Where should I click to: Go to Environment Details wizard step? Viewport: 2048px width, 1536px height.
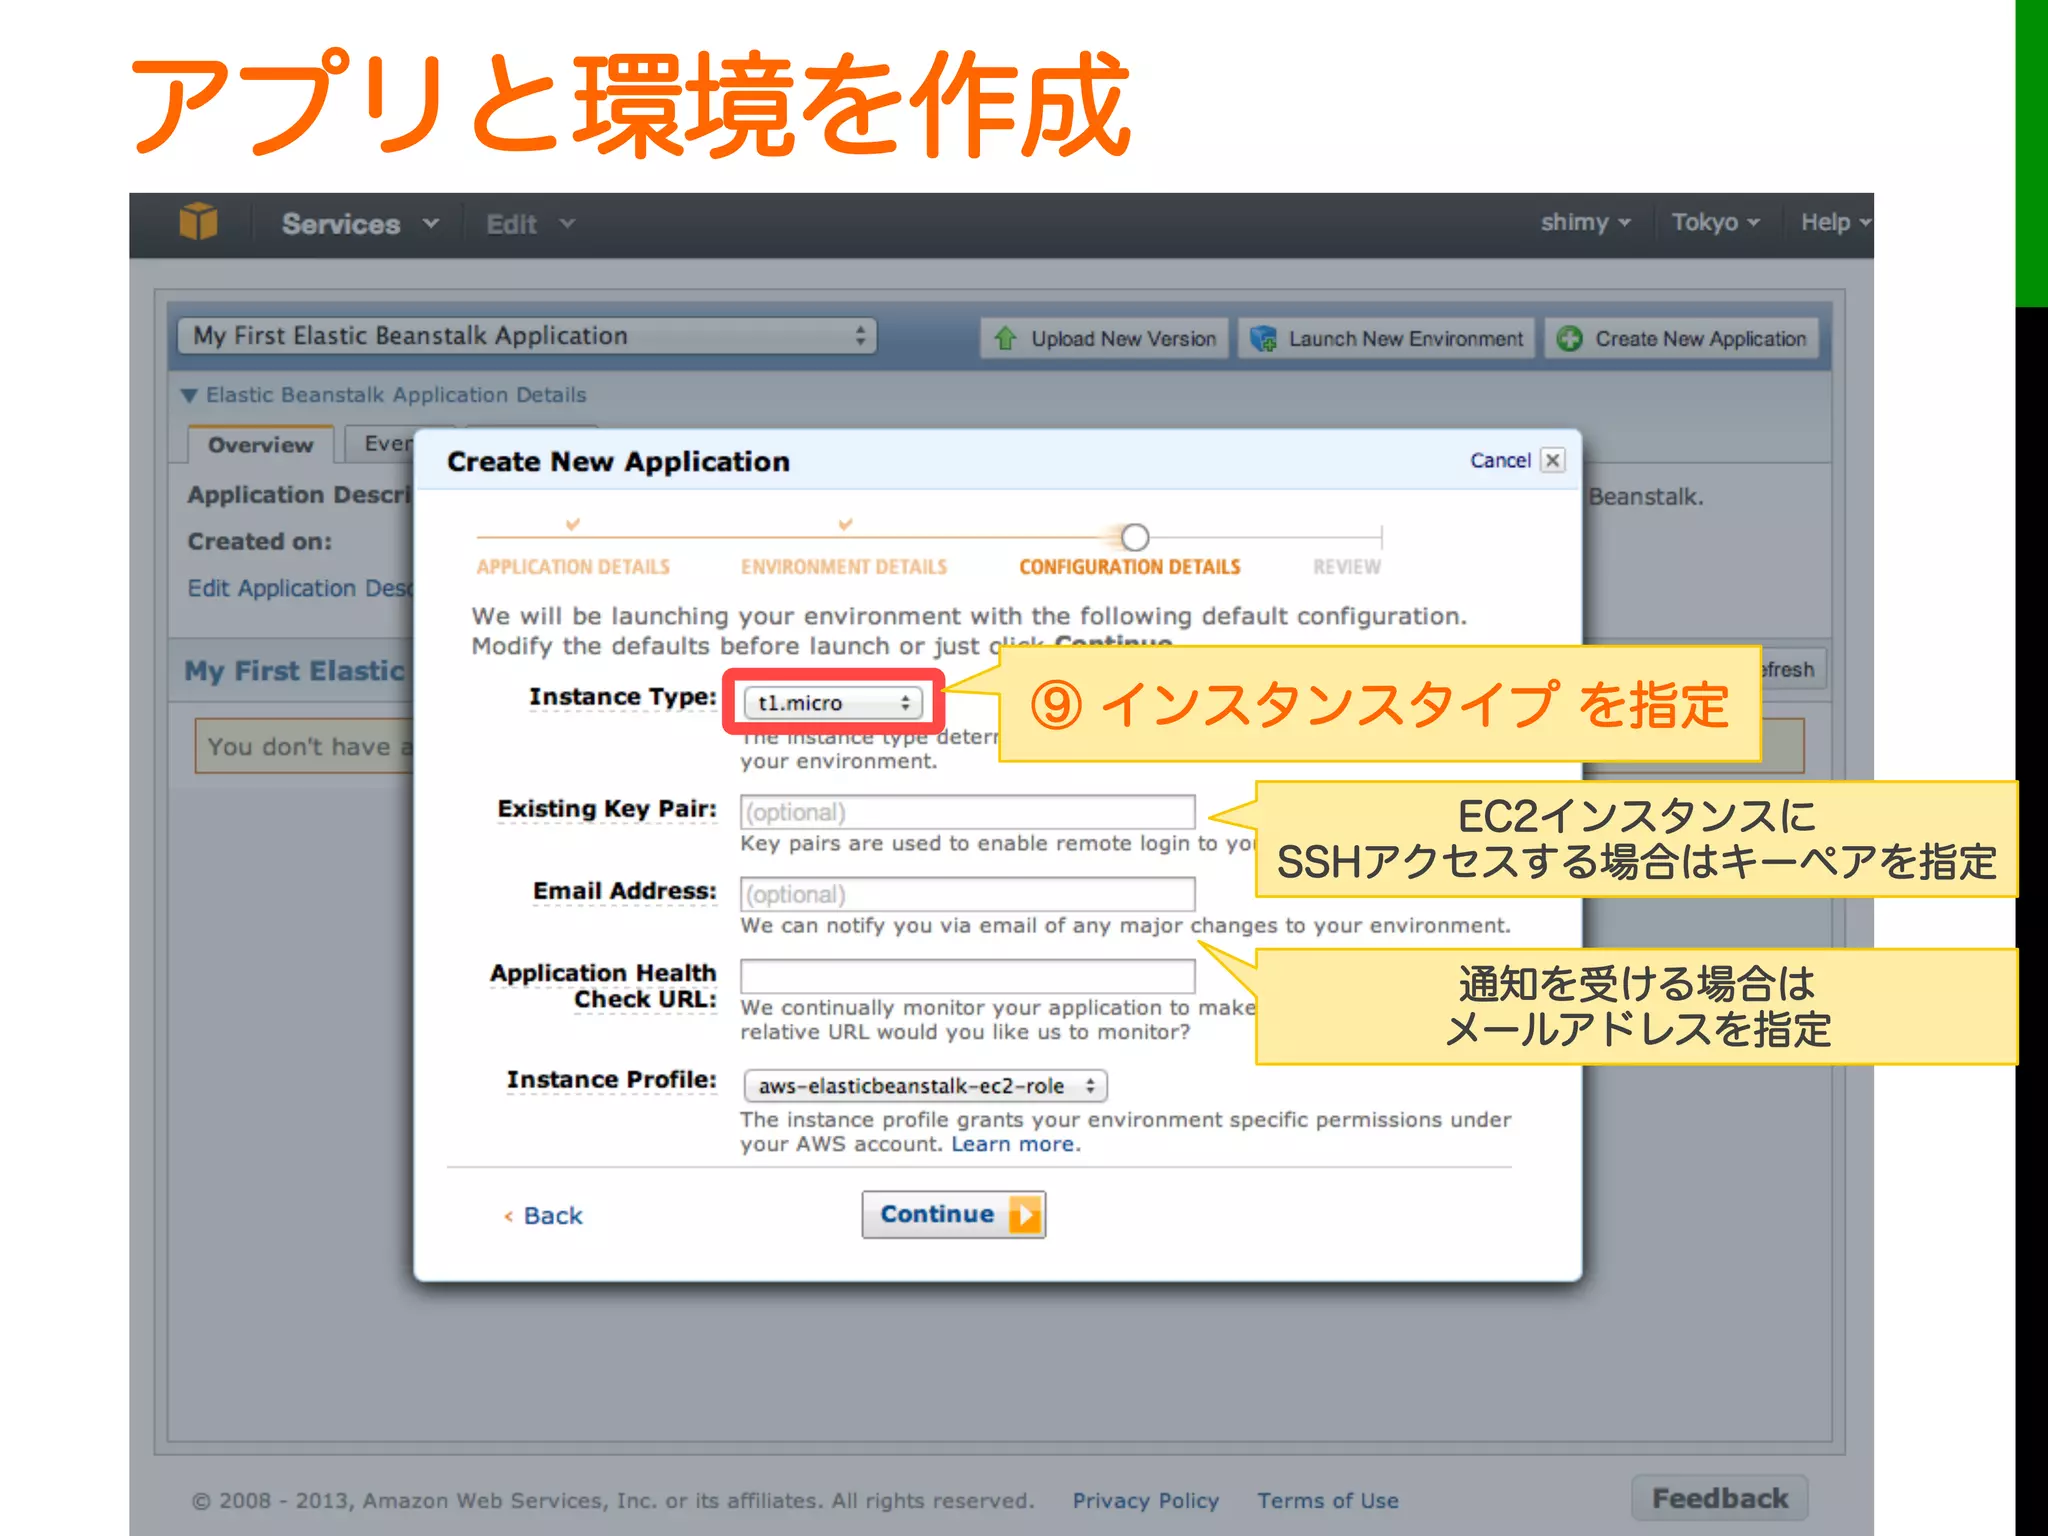[x=844, y=567]
